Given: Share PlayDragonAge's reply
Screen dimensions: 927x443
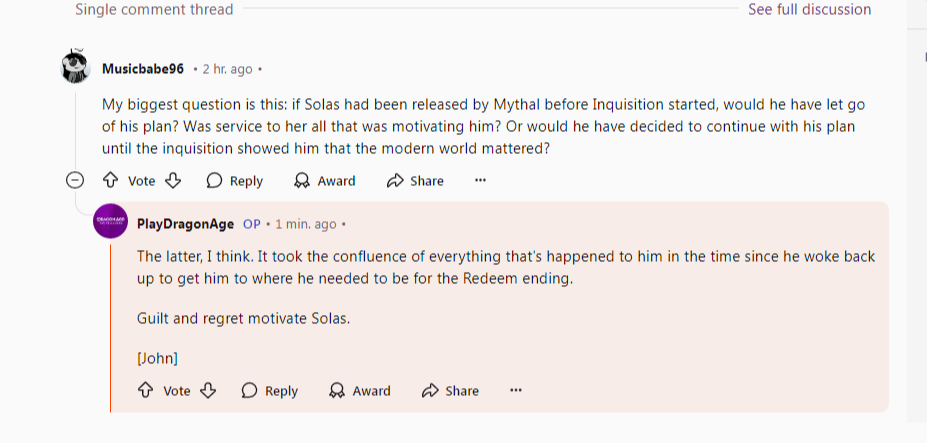Looking at the screenshot, I should pos(450,391).
